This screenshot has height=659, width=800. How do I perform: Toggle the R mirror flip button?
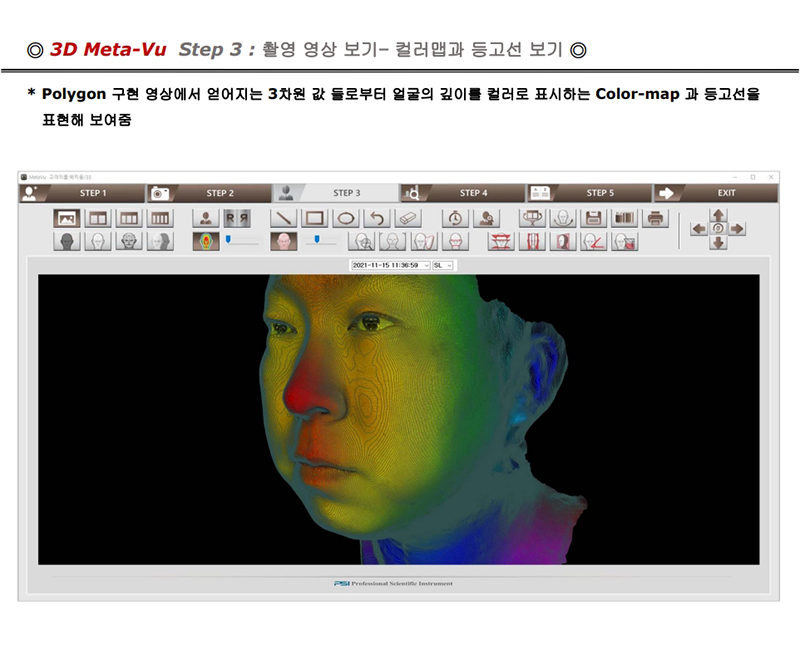pyautogui.click(x=236, y=218)
